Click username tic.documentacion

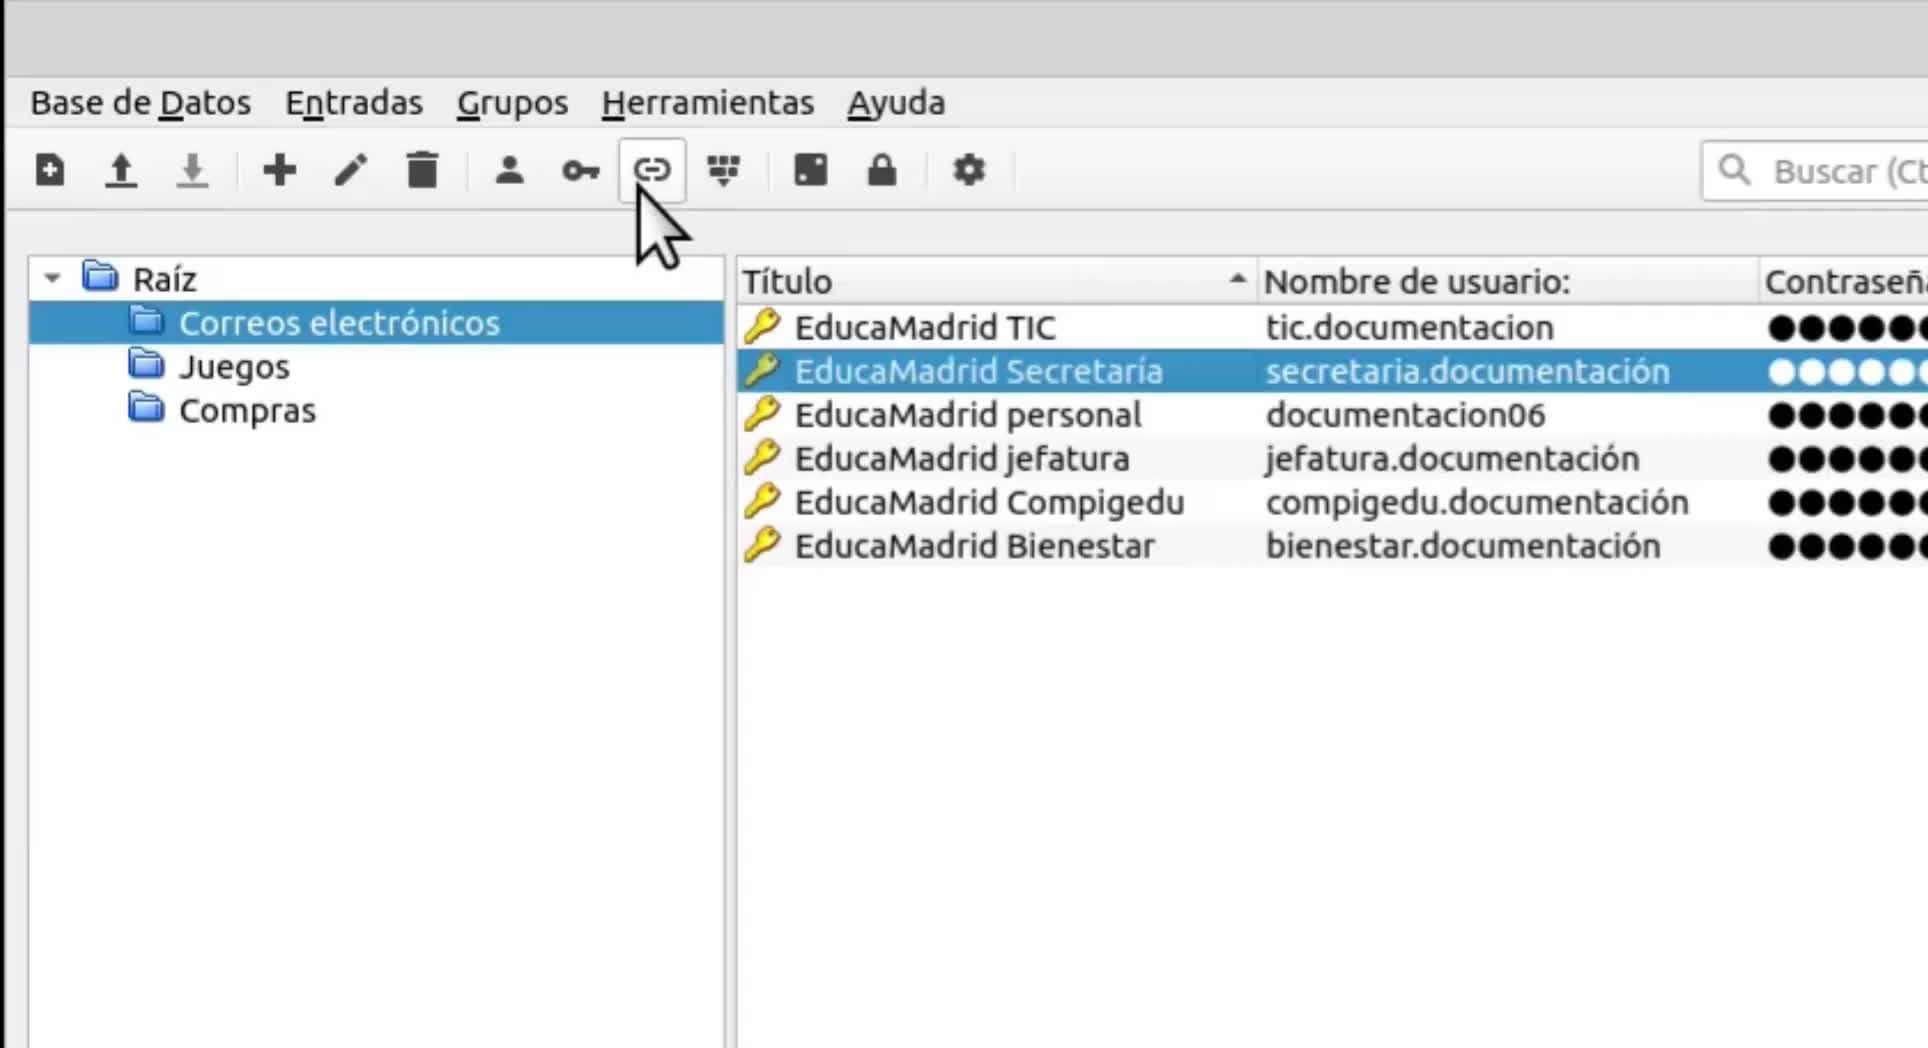[1410, 327]
